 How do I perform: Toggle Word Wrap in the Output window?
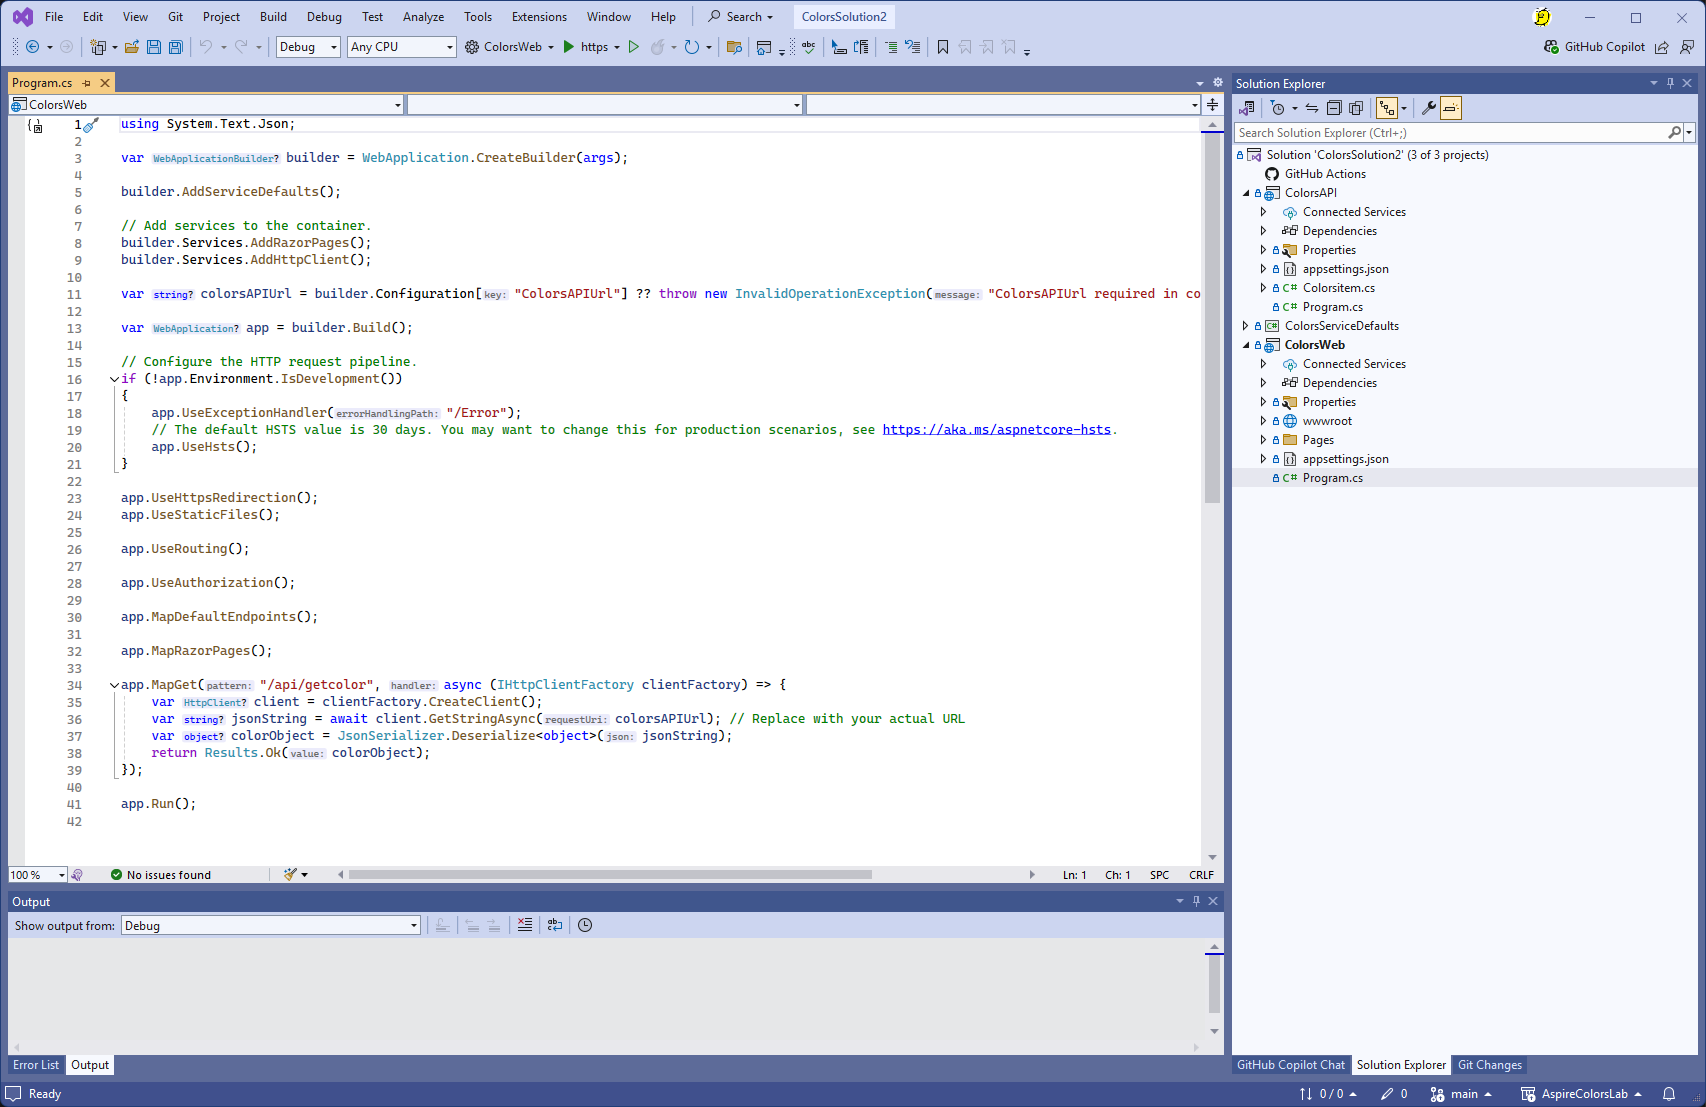[x=555, y=925]
